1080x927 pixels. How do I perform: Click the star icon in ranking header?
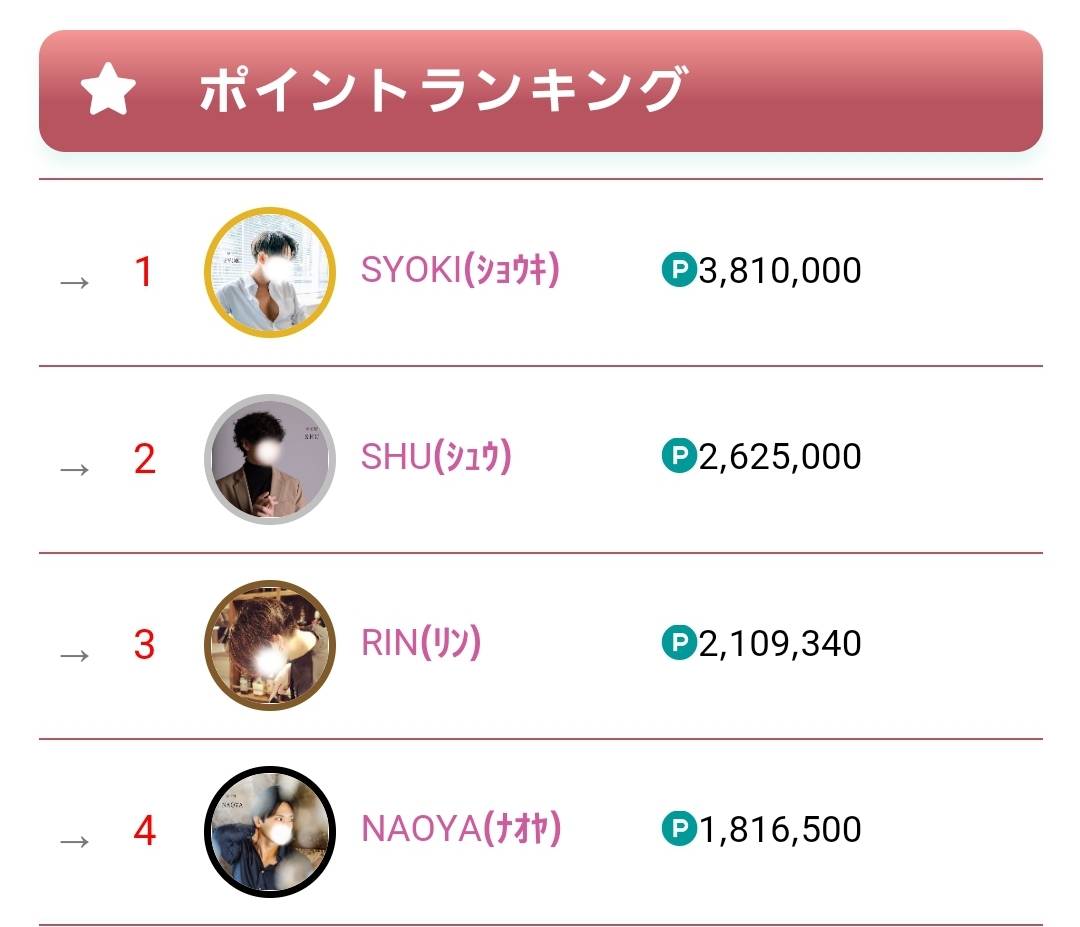[108, 91]
